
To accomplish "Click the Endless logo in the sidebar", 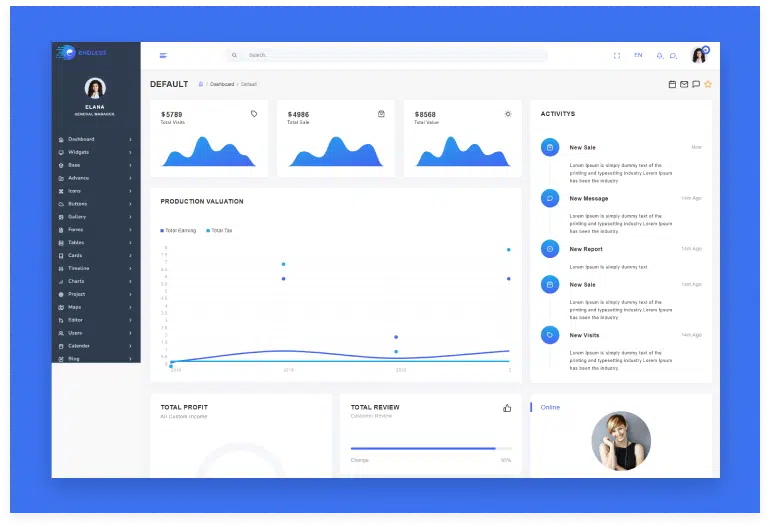I will [x=82, y=53].
